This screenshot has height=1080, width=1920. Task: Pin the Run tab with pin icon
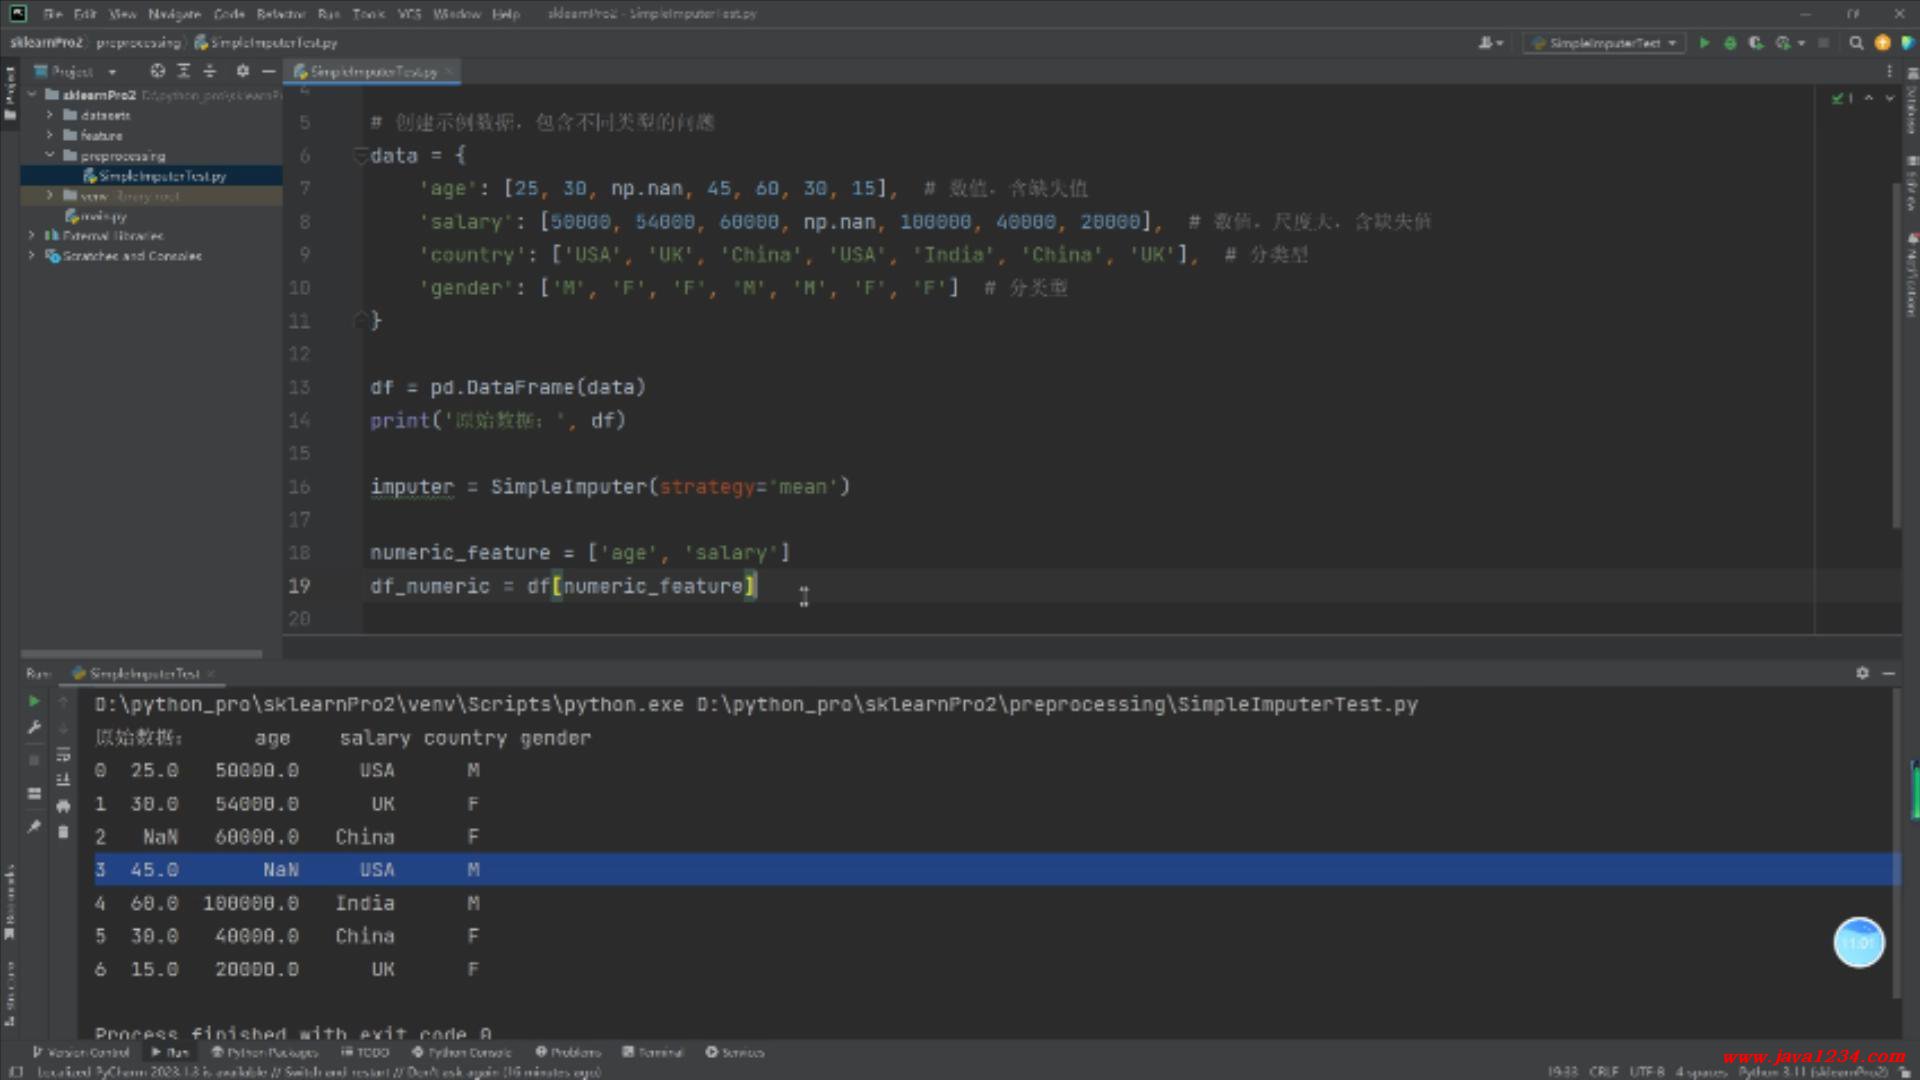point(34,826)
